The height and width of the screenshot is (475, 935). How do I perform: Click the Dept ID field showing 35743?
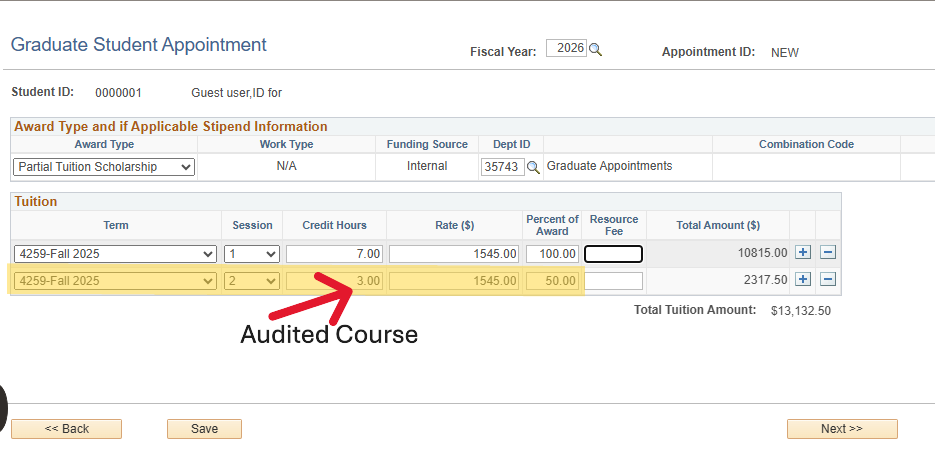[x=502, y=167]
